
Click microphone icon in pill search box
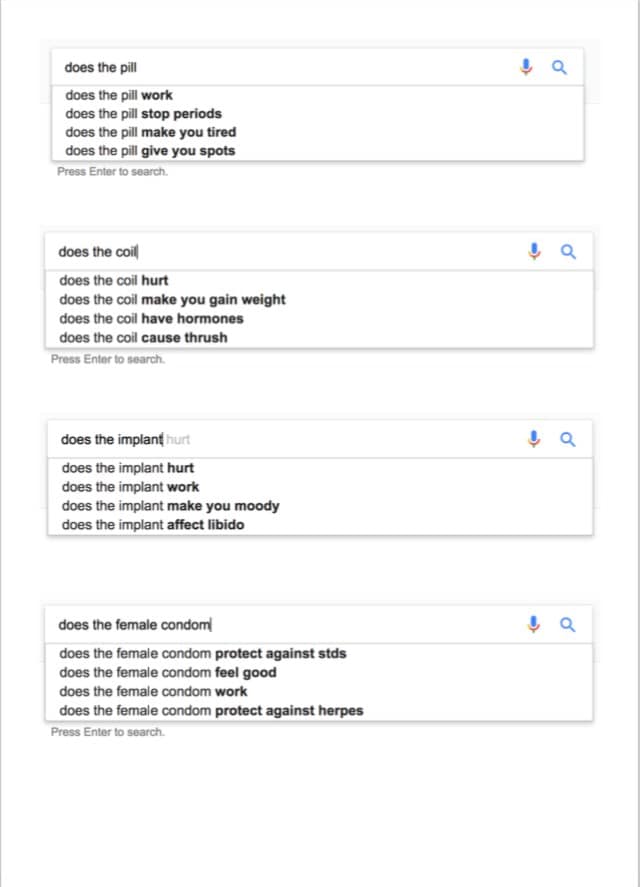tap(526, 68)
